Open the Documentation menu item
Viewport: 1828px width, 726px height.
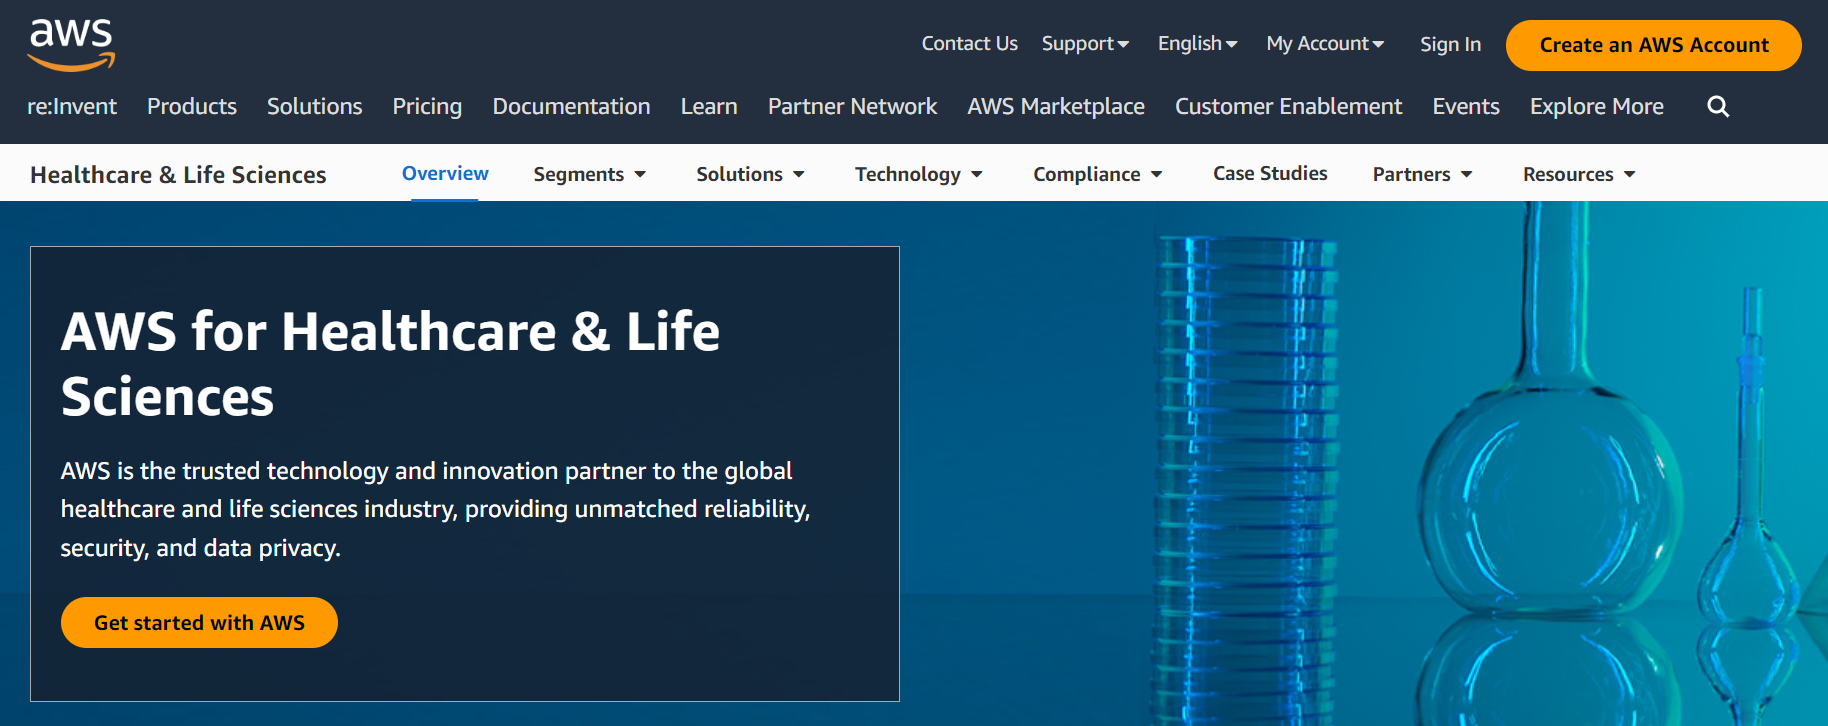click(x=571, y=106)
